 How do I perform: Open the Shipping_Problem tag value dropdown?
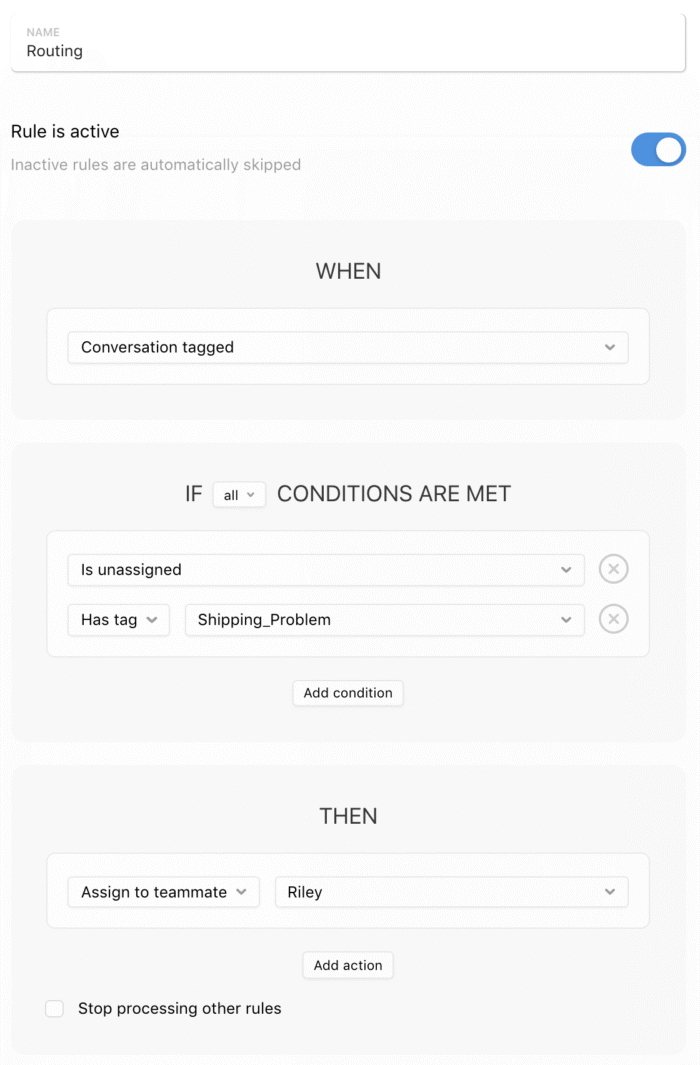tap(384, 619)
